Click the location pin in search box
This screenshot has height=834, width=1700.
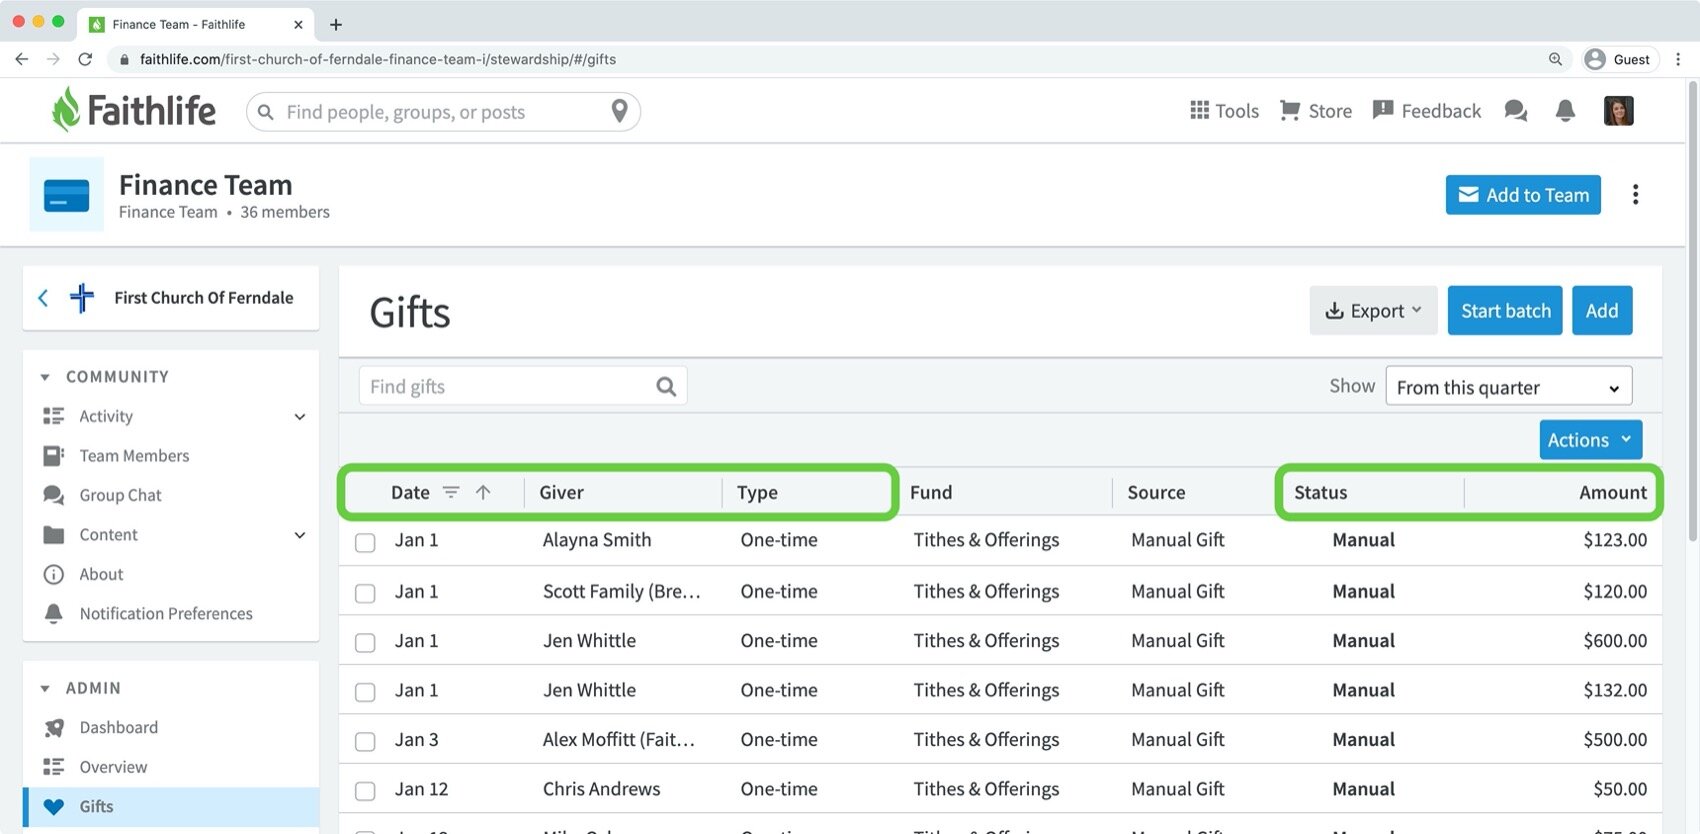pyautogui.click(x=619, y=111)
